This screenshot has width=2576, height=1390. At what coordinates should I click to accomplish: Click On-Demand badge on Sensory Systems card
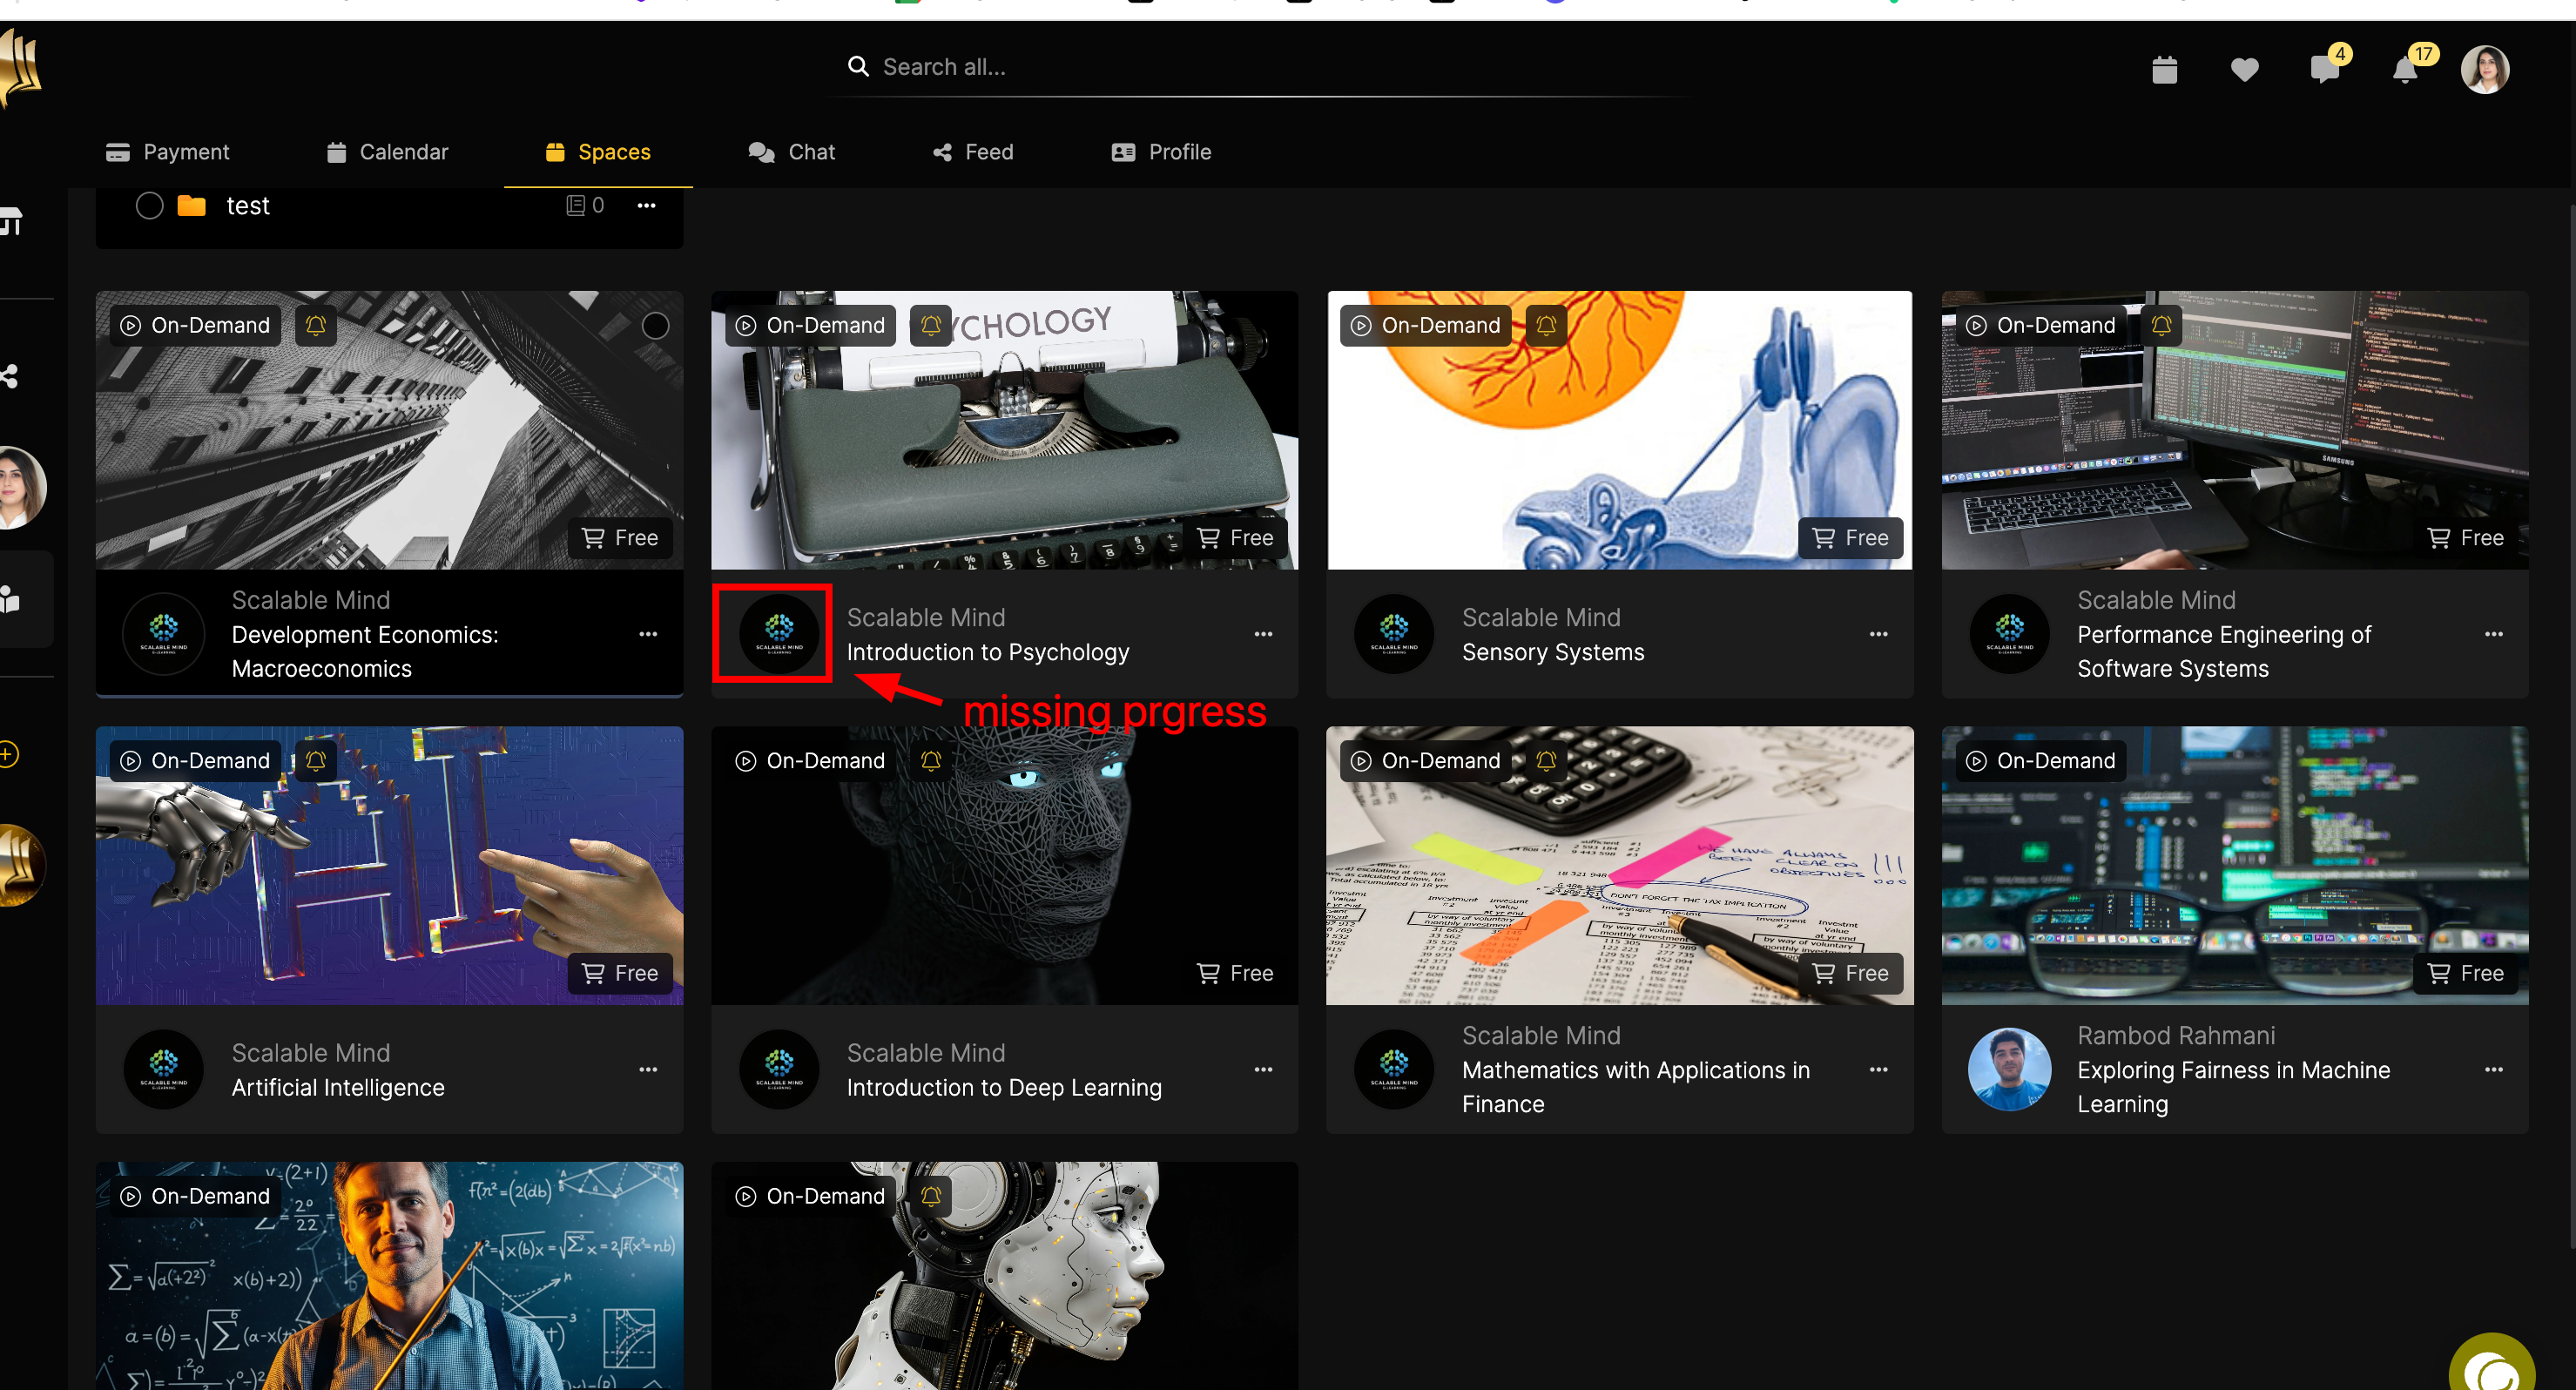pyautogui.click(x=1425, y=325)
